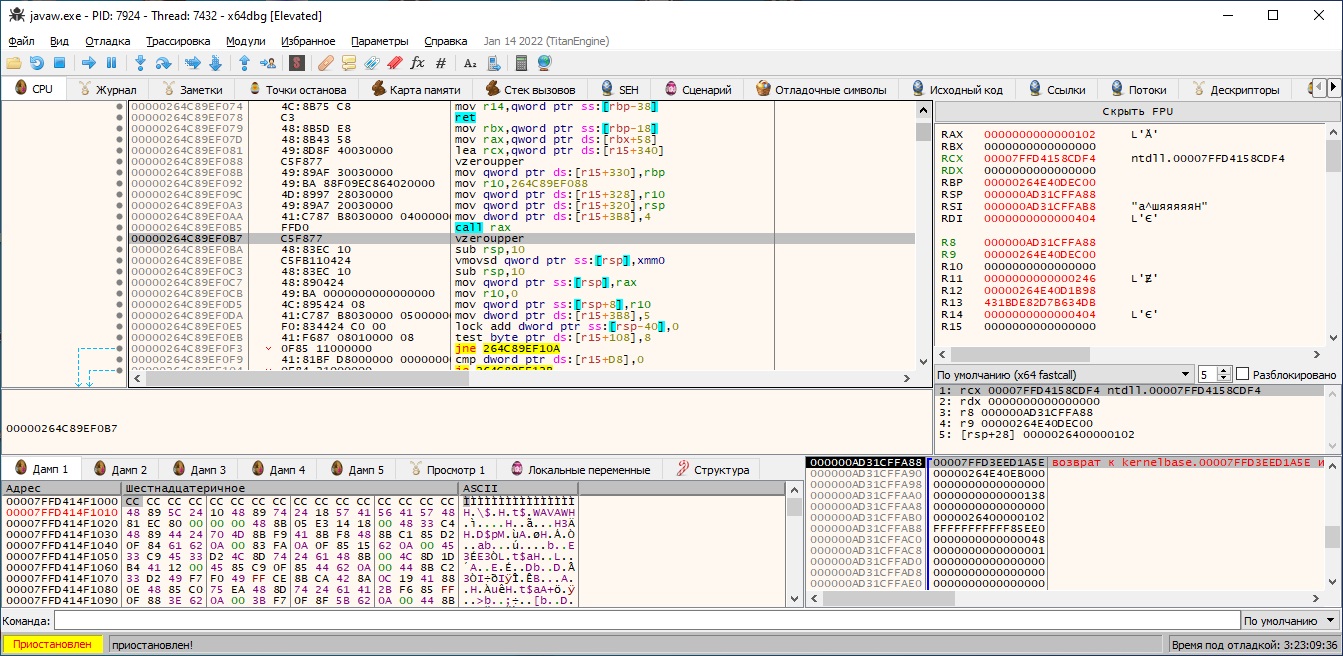Switch to the Ссылки tab
This screenshot has width=1343, height=656.
(1055, 89)
